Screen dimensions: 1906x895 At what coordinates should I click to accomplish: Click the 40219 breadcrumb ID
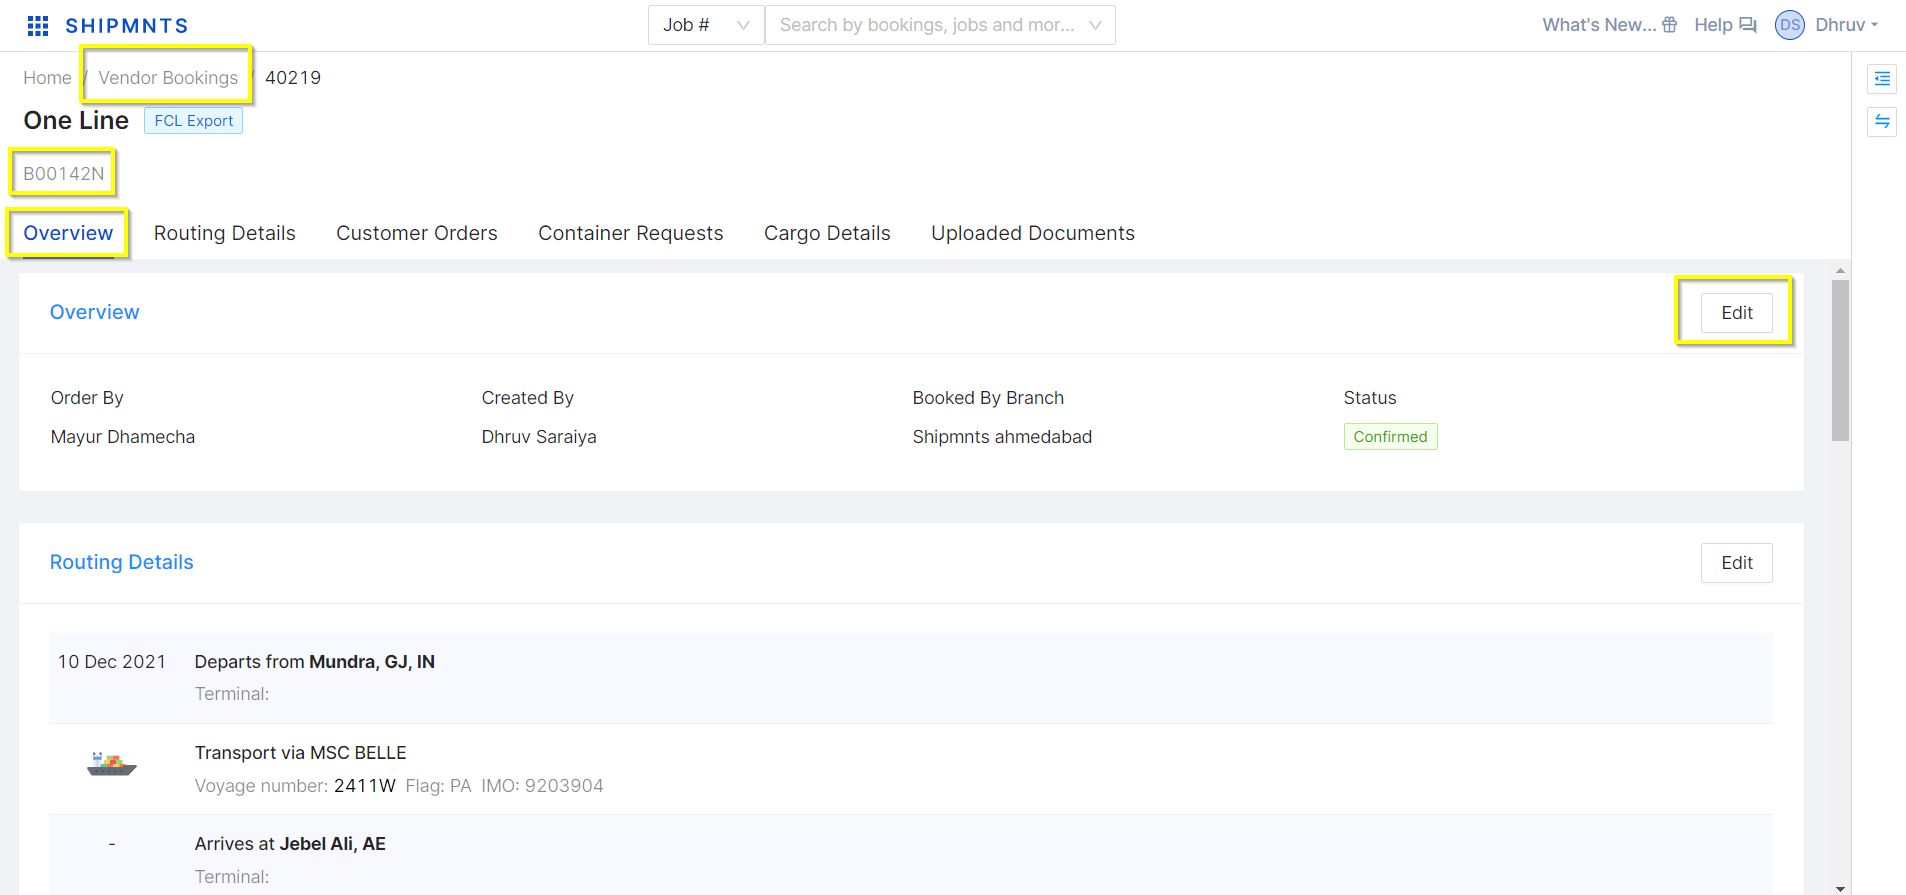(x=293, y=78)
